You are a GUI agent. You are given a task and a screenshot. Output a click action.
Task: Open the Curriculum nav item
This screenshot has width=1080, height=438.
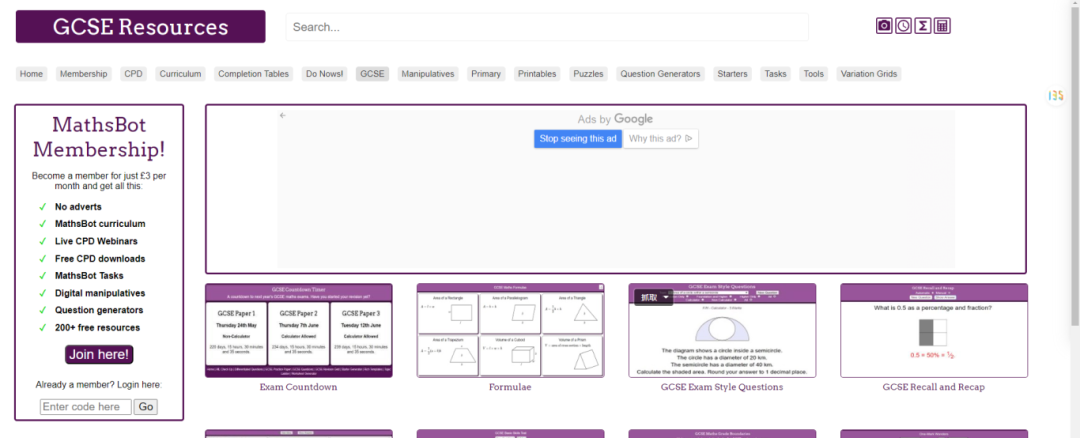point(180,74)
